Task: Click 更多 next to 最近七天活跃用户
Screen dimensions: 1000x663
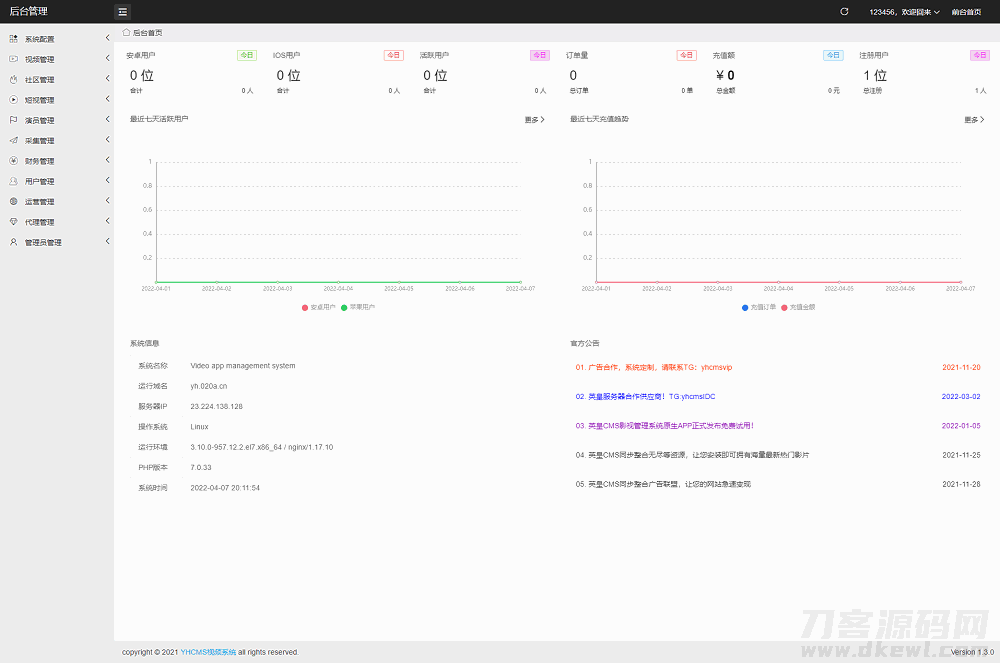Action: 534,120
